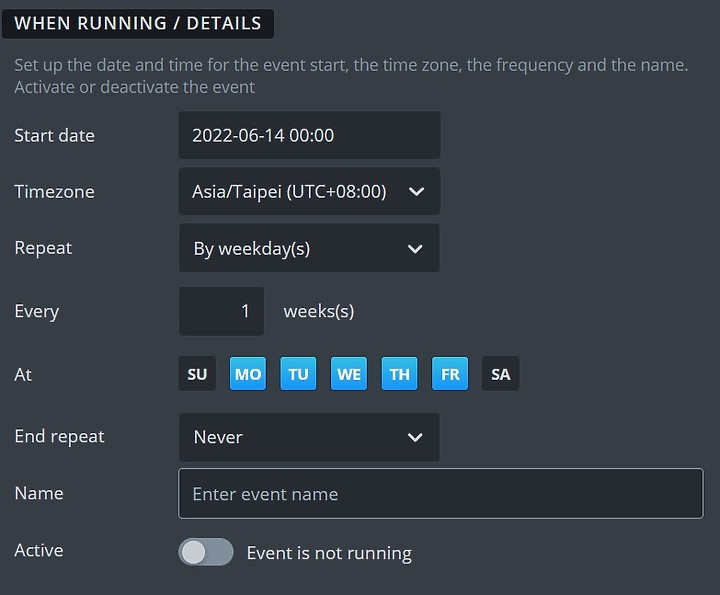This screenshot has width=720, height=595.
Task: Click the Enter event name field
Action: [440, 494]
